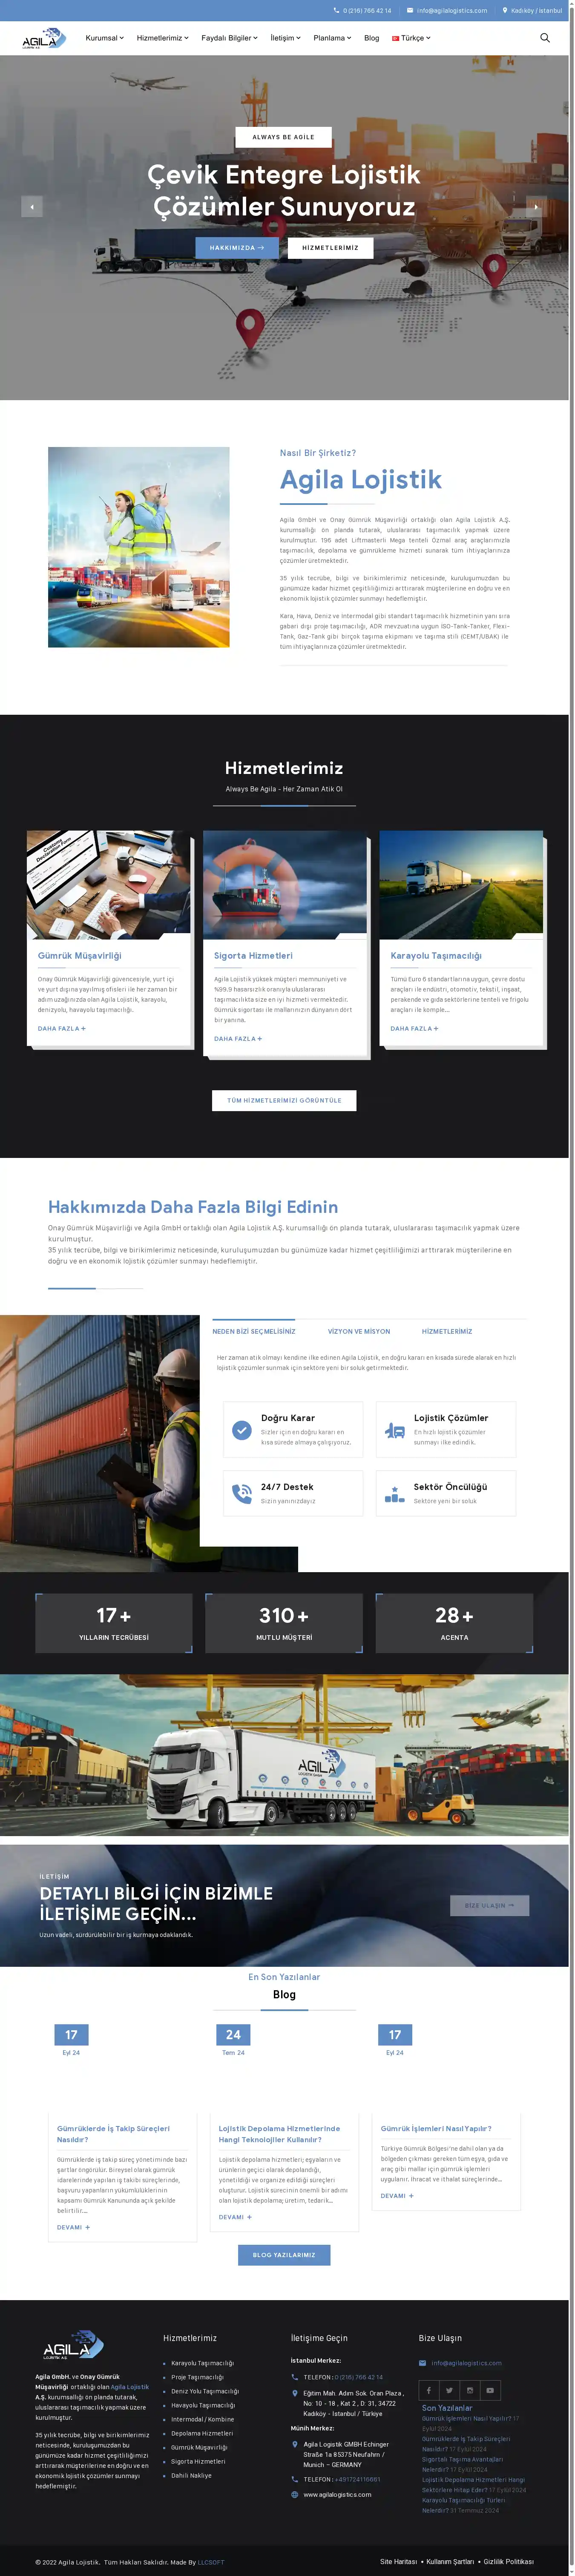Open Facebook icon in footer
This screenshot has width=575, height=2576.
click(x=428, y=2389)
